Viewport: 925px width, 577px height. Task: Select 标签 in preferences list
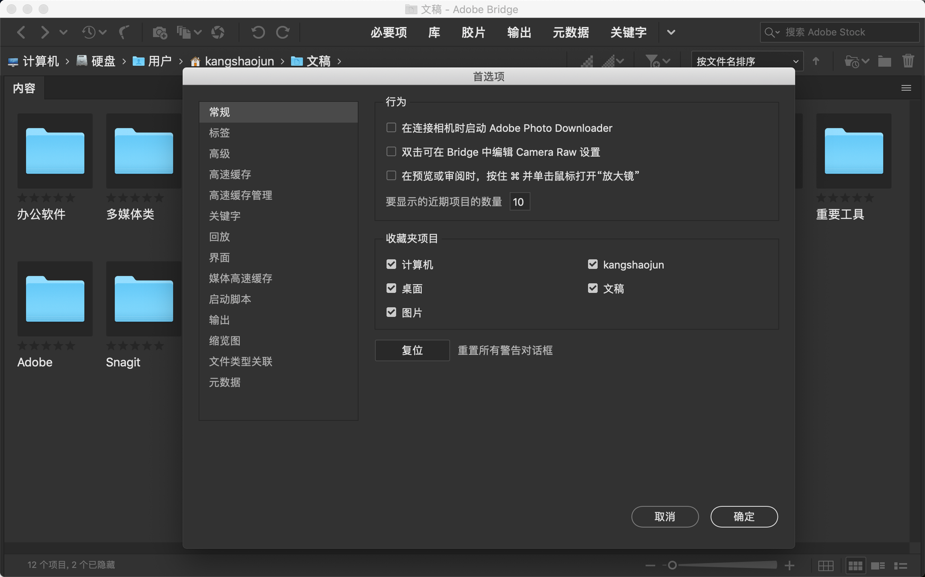pyautogui.click(x=278, y=133)
